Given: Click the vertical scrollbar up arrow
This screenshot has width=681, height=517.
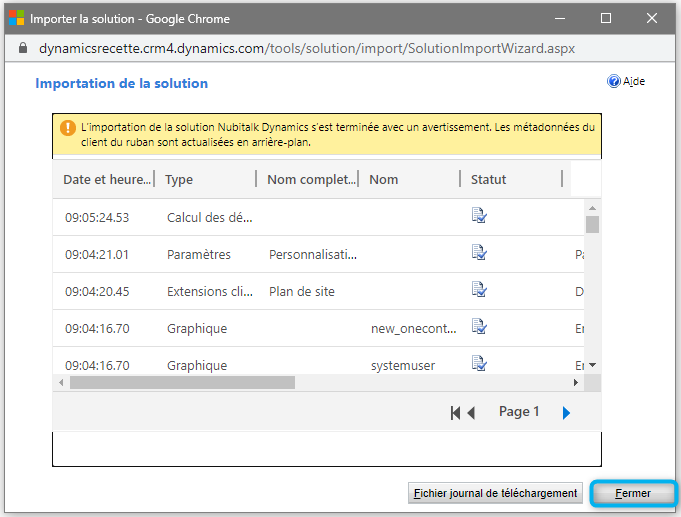Looking at the screenshot, I should click(592, 208).
